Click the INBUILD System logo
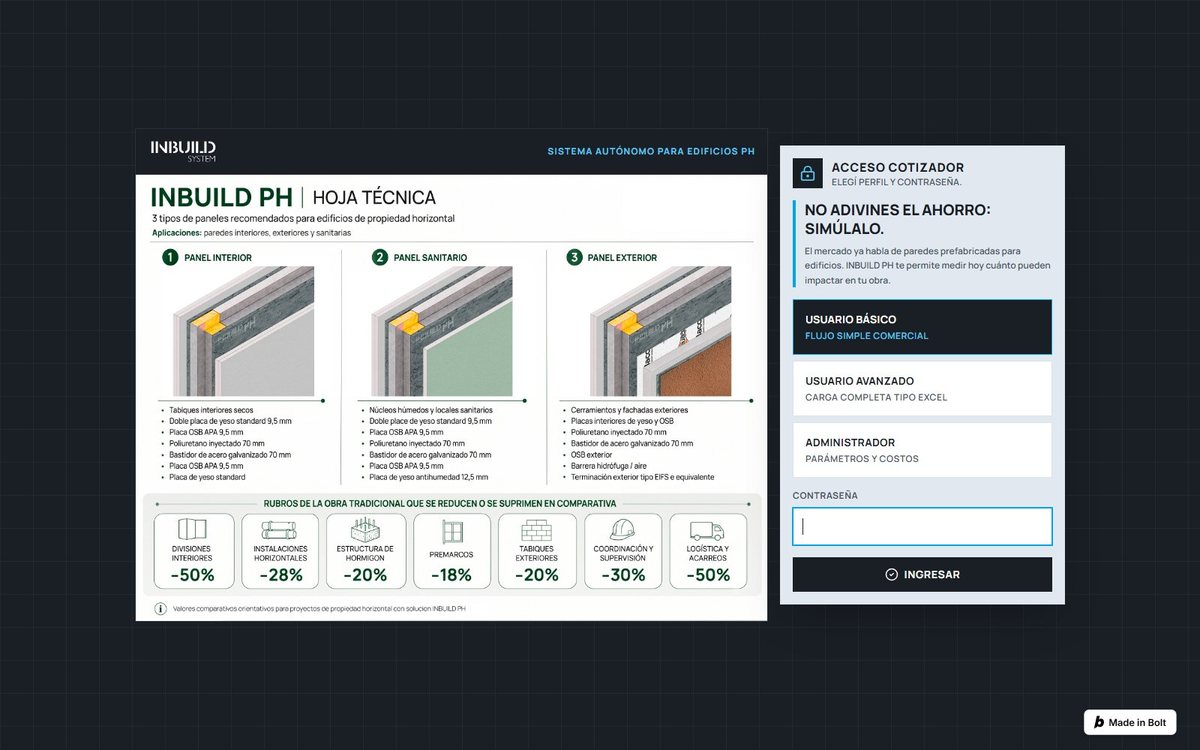Image resolution: width=1200 pixels, height=750 pixels. click(183, 151)
